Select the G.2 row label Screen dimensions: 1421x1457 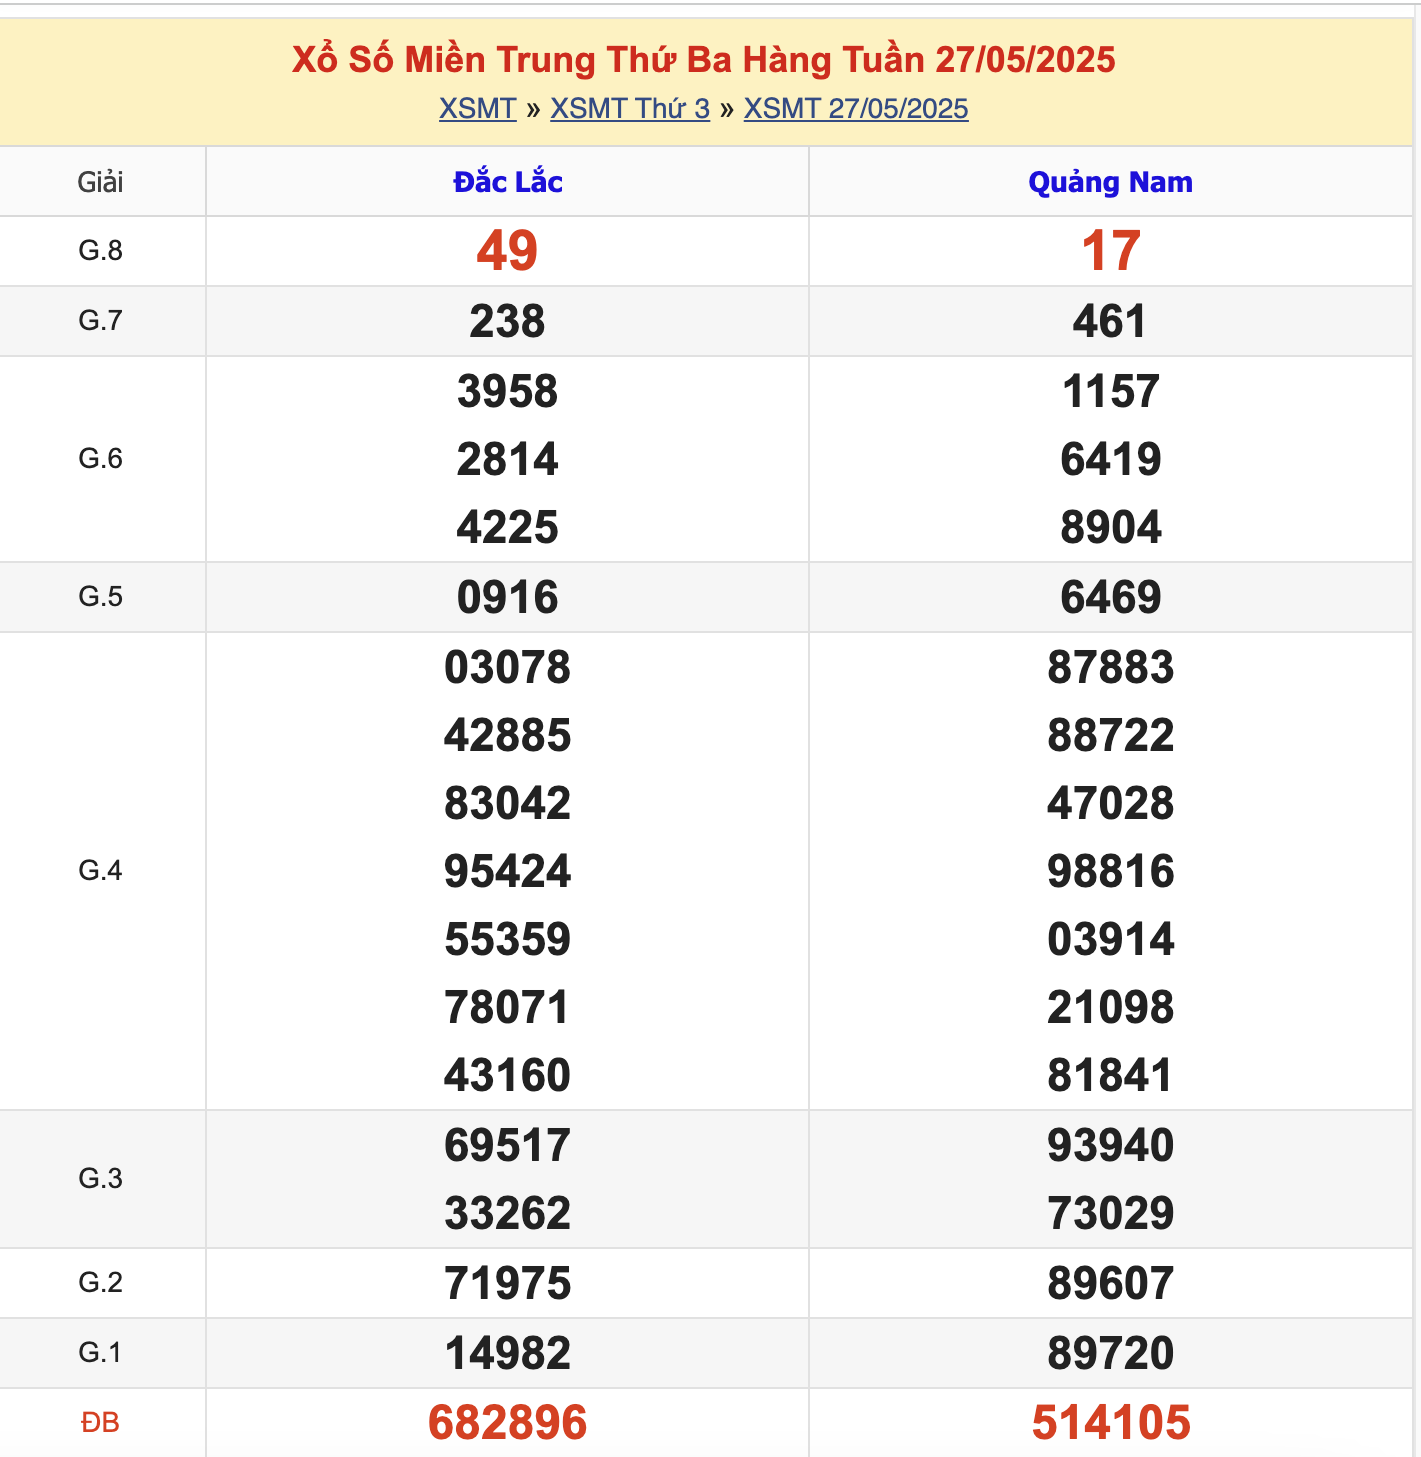point(101,1282)
